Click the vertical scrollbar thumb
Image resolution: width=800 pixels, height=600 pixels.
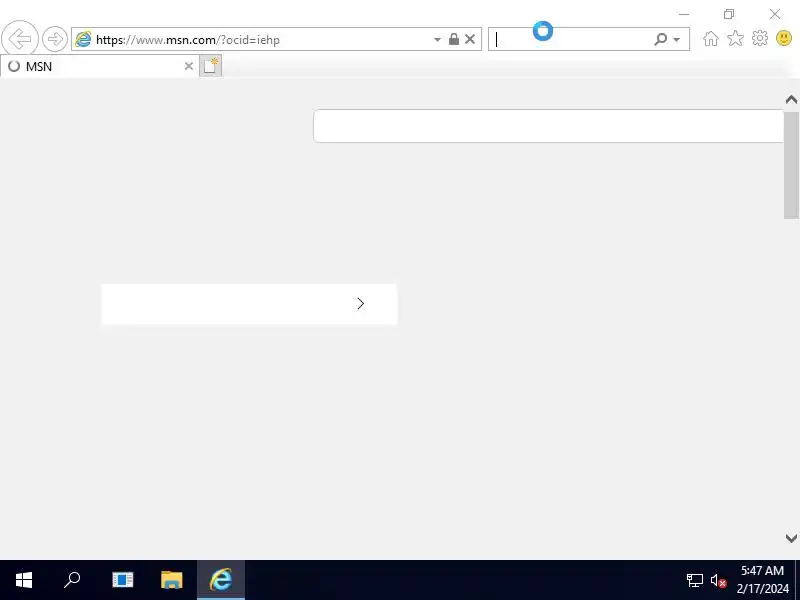coord(791,165)
